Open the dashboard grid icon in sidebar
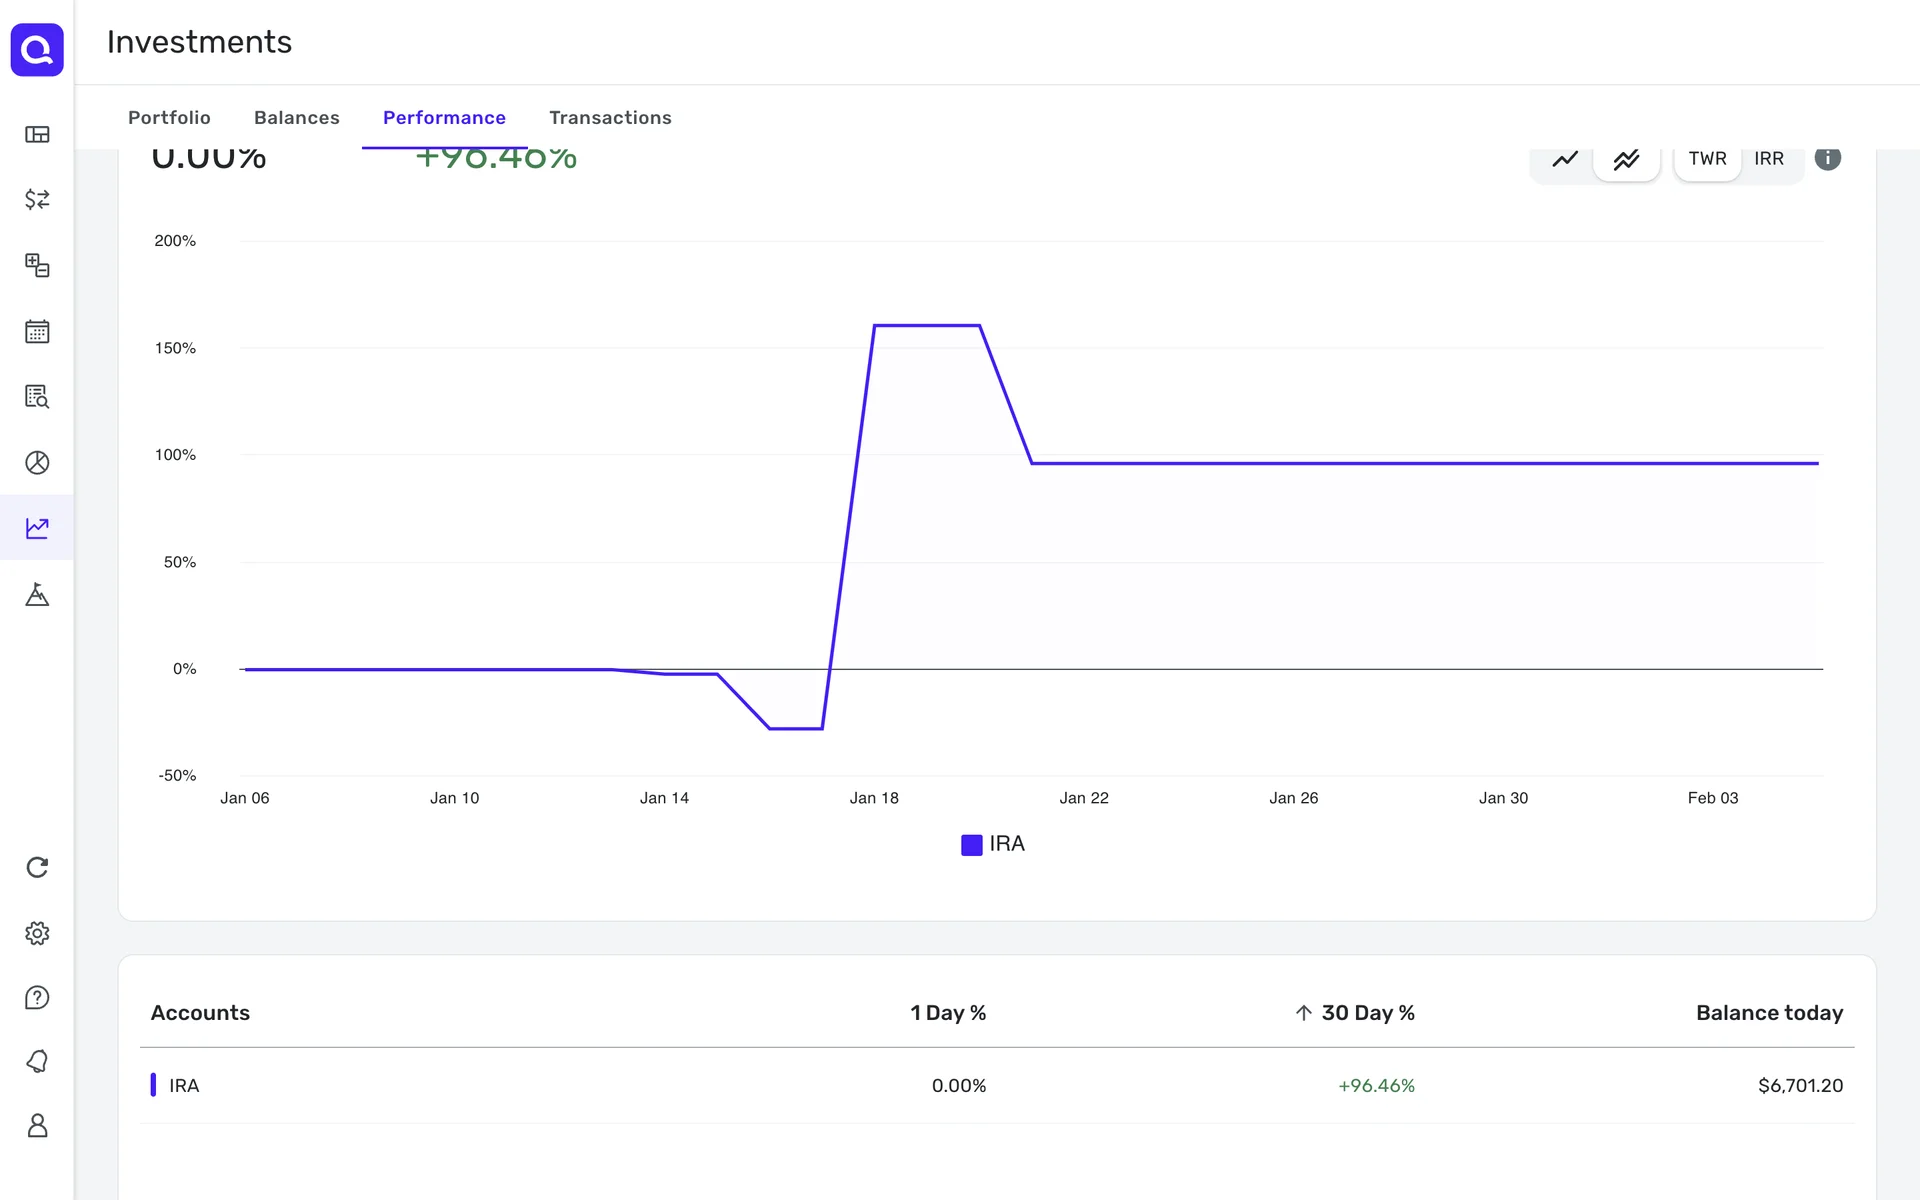 (x=37, y=134)
